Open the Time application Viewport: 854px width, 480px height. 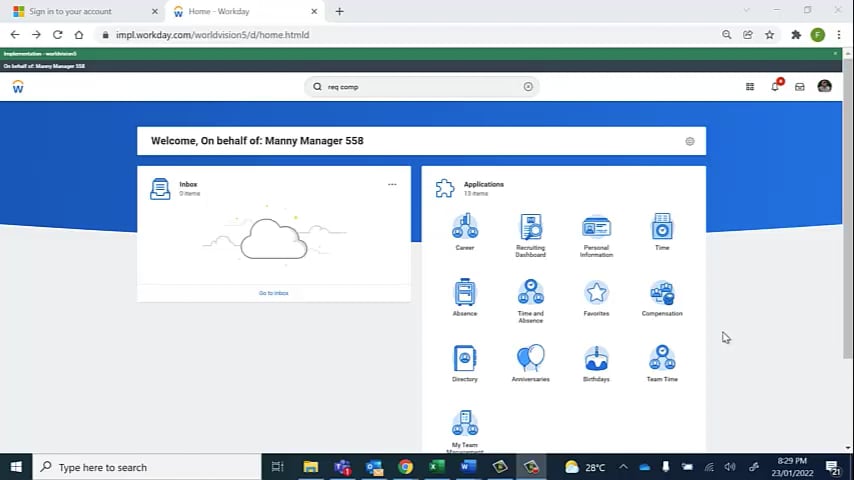[662, 232]
